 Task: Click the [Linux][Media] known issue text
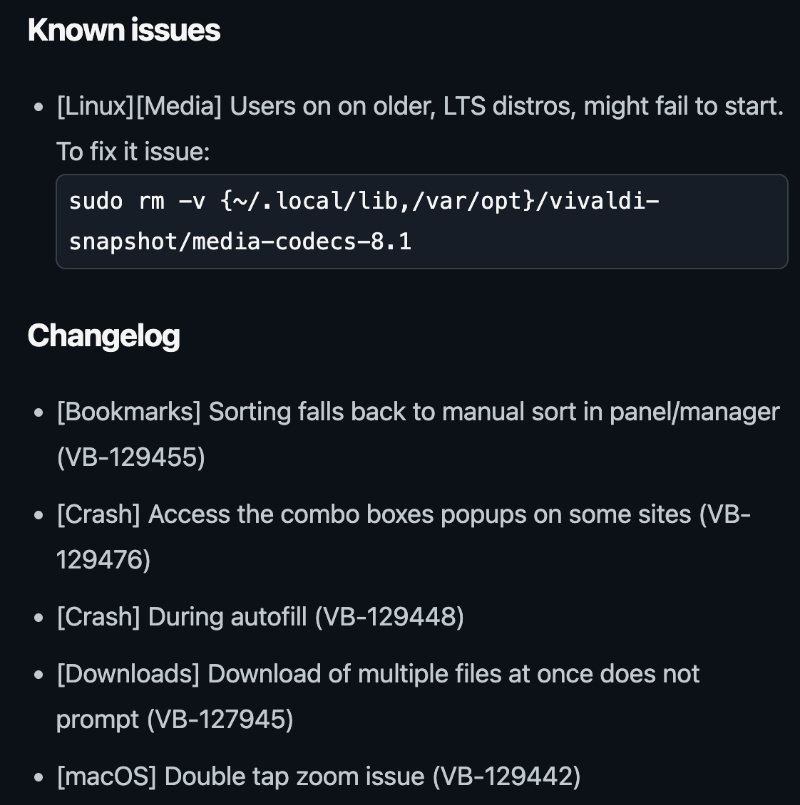420,106
